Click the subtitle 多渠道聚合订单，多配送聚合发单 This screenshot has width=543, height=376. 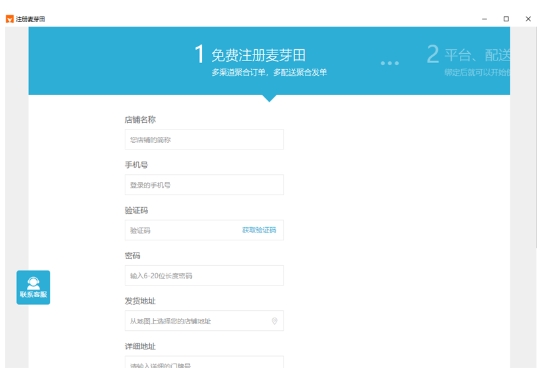coord(269,72)
